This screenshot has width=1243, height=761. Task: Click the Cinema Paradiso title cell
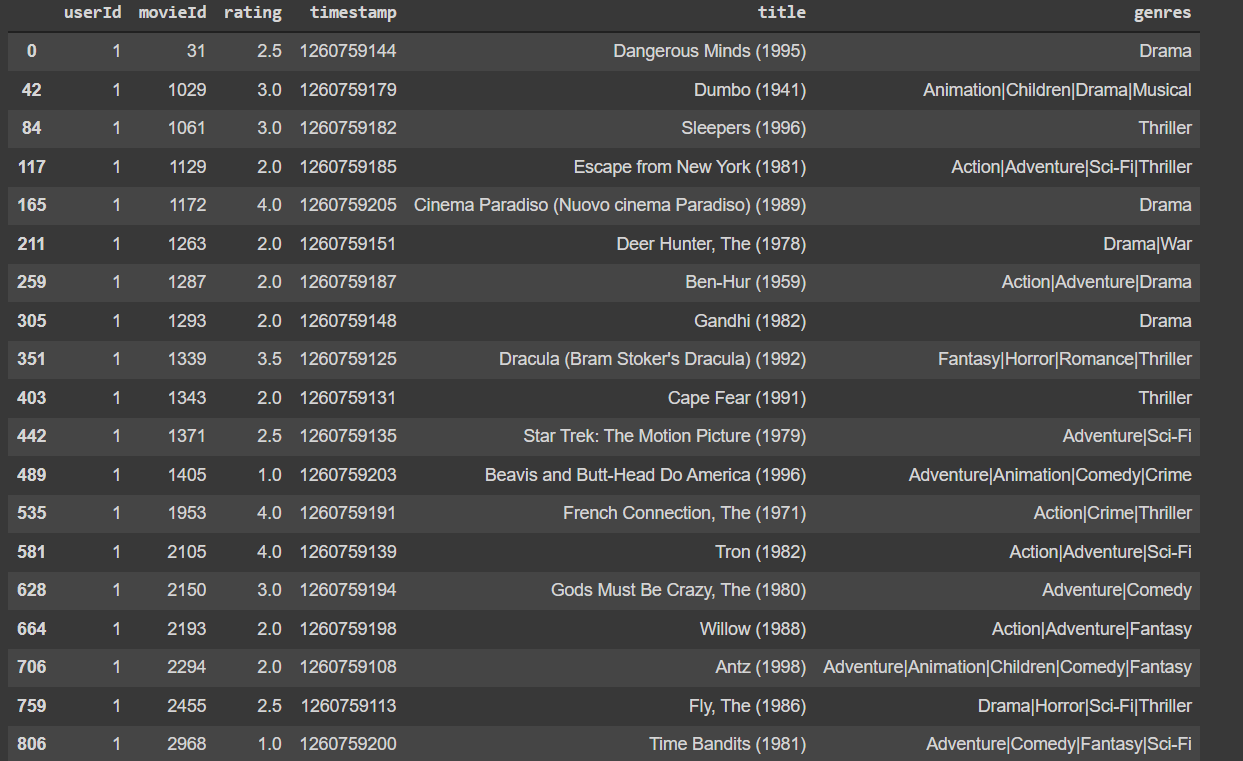(x=610, y=205)
